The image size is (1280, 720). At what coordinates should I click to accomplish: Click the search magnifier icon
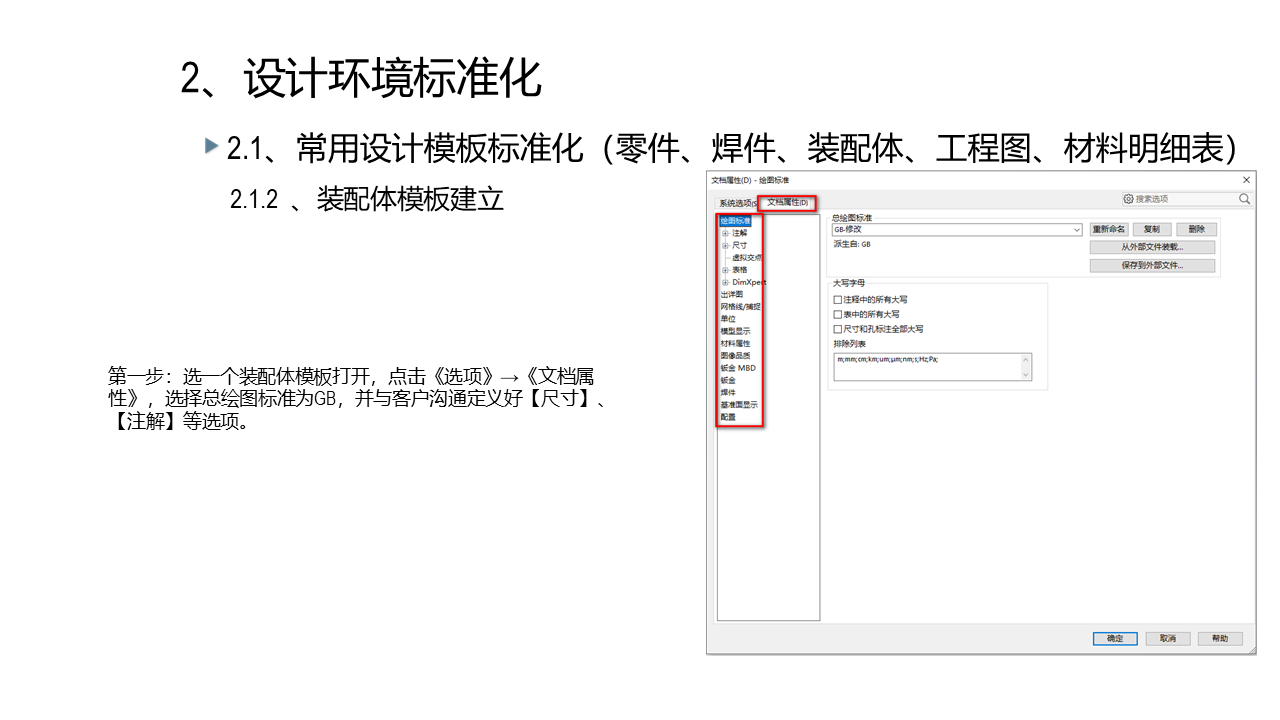click(1244, 199)
